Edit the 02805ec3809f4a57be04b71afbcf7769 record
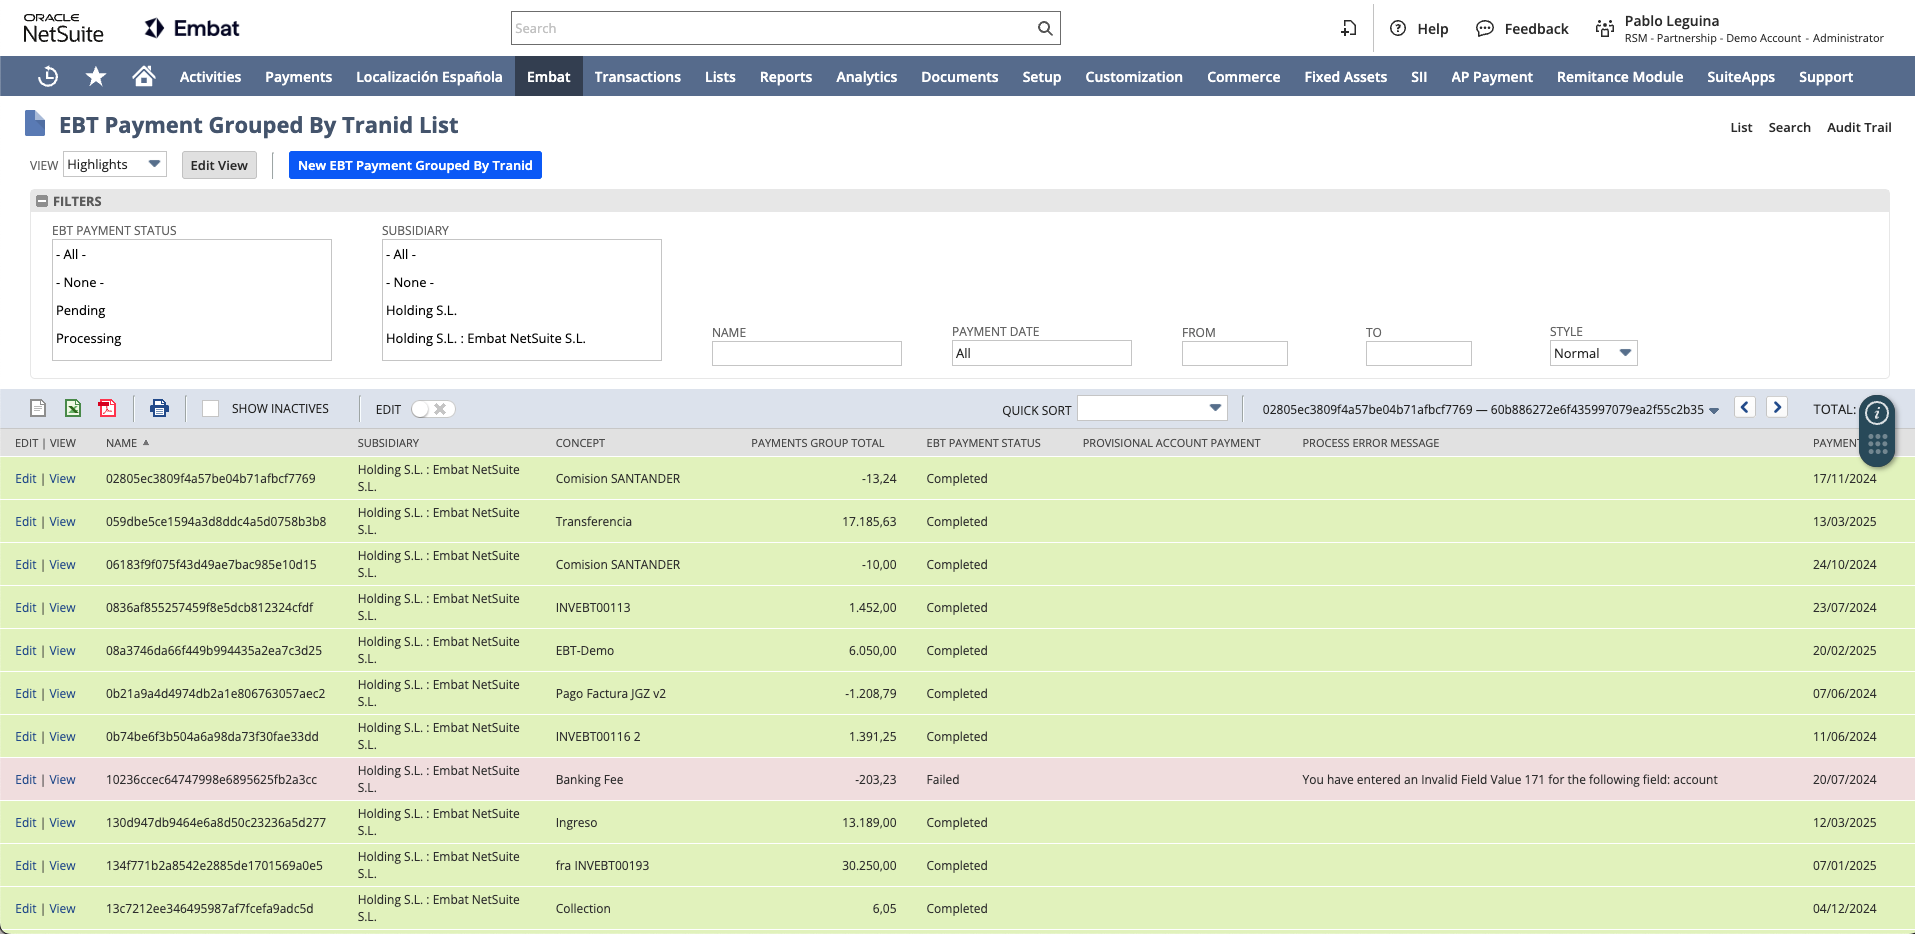 coord(26,479)
